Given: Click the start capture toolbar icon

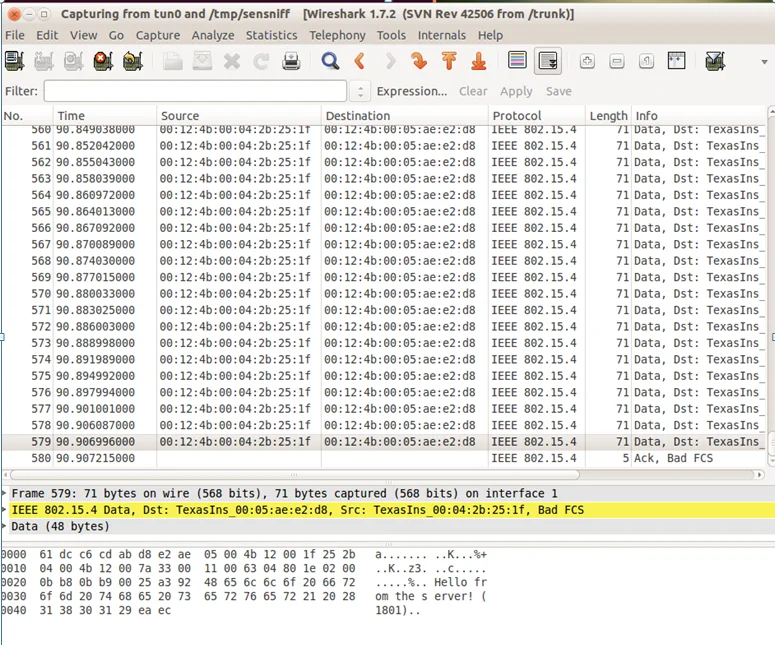Looking at the screenshot, I should point(74,61).
